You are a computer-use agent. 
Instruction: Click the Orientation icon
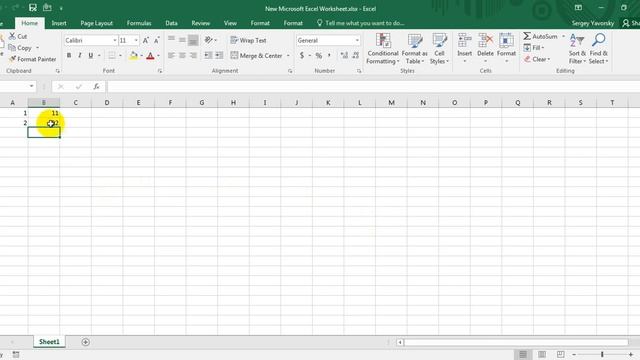209,40
